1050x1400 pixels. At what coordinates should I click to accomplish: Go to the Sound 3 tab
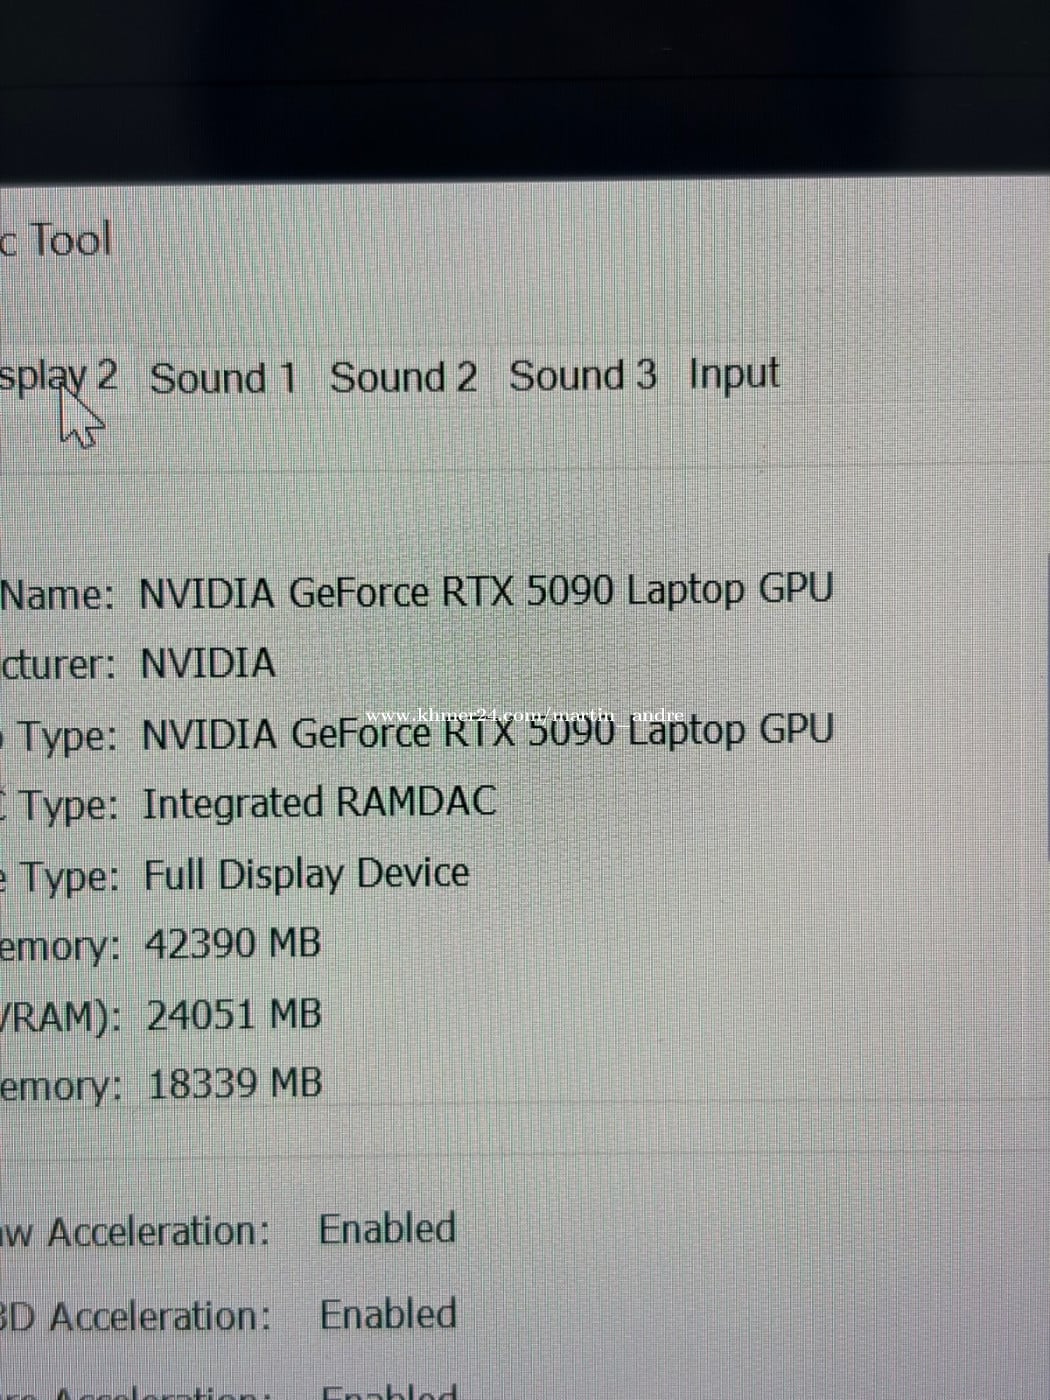click(582, 375)
